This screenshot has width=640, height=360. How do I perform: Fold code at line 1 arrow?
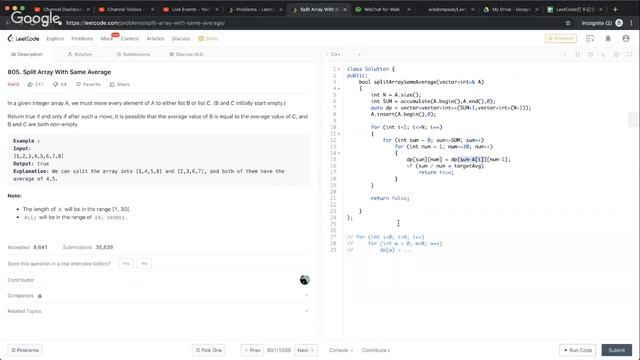point(339,69)
